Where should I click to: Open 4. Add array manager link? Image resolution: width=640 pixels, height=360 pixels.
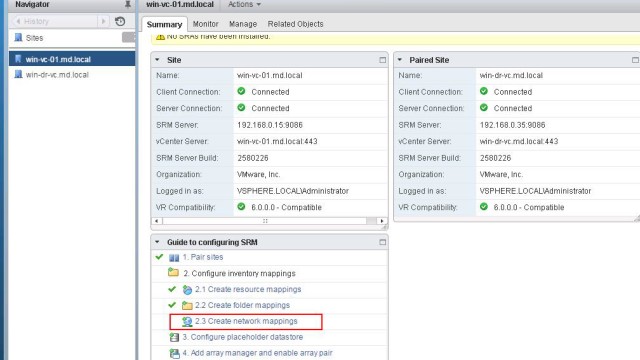point(257,353)
